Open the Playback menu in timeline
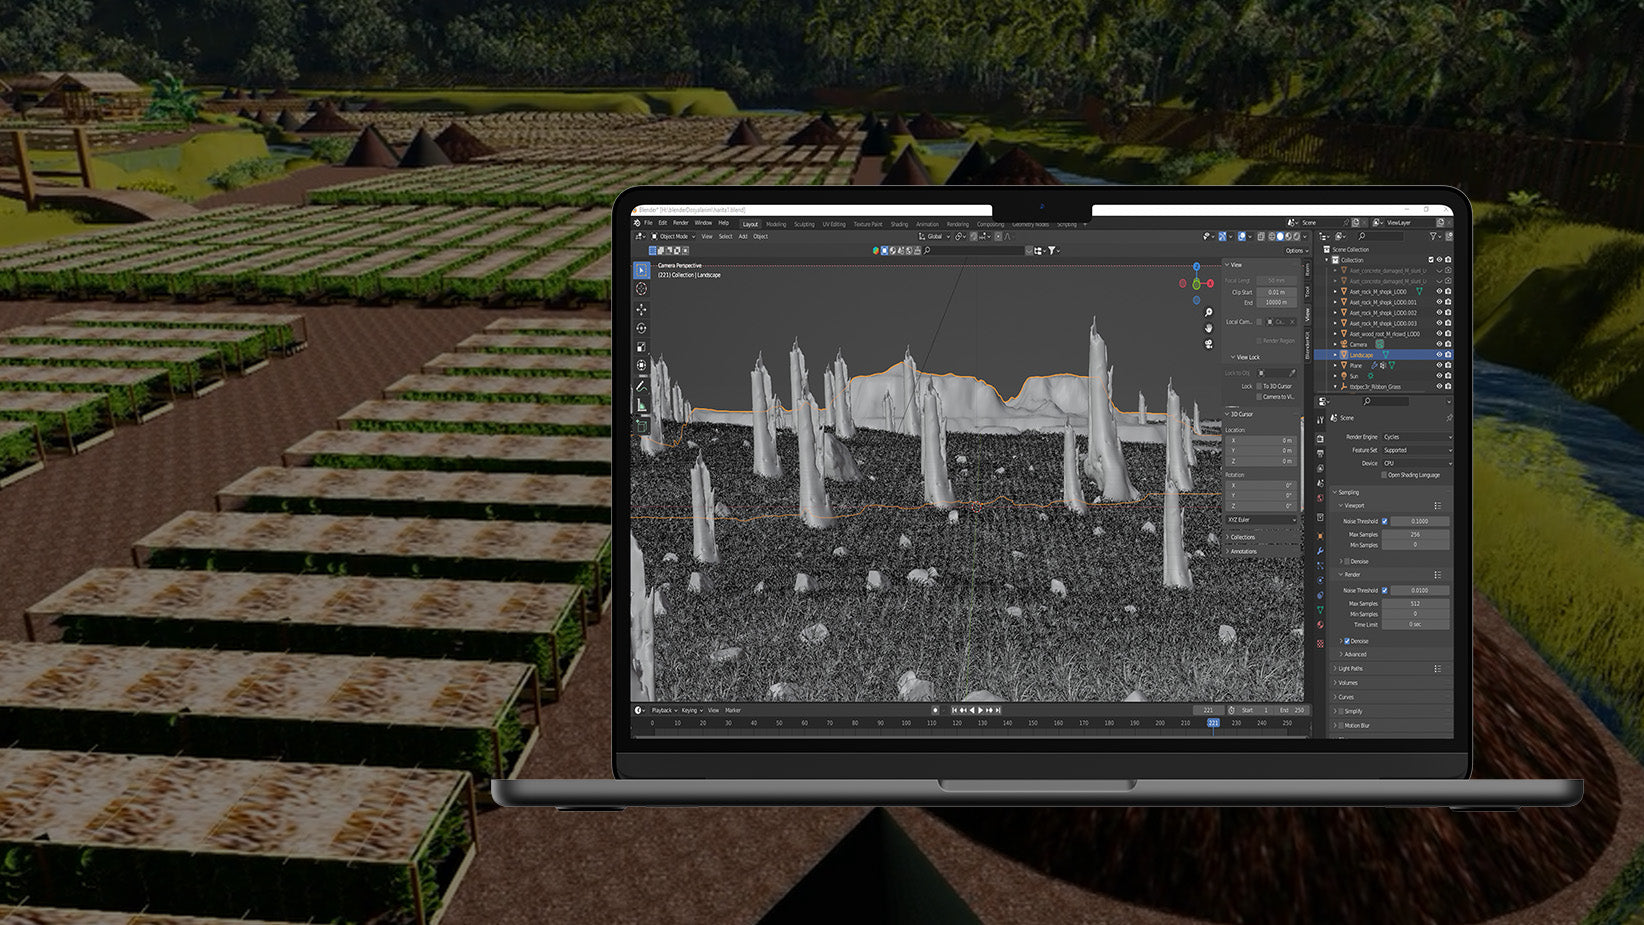Viewport: 1644px width, 925px height. pos(662,710)
